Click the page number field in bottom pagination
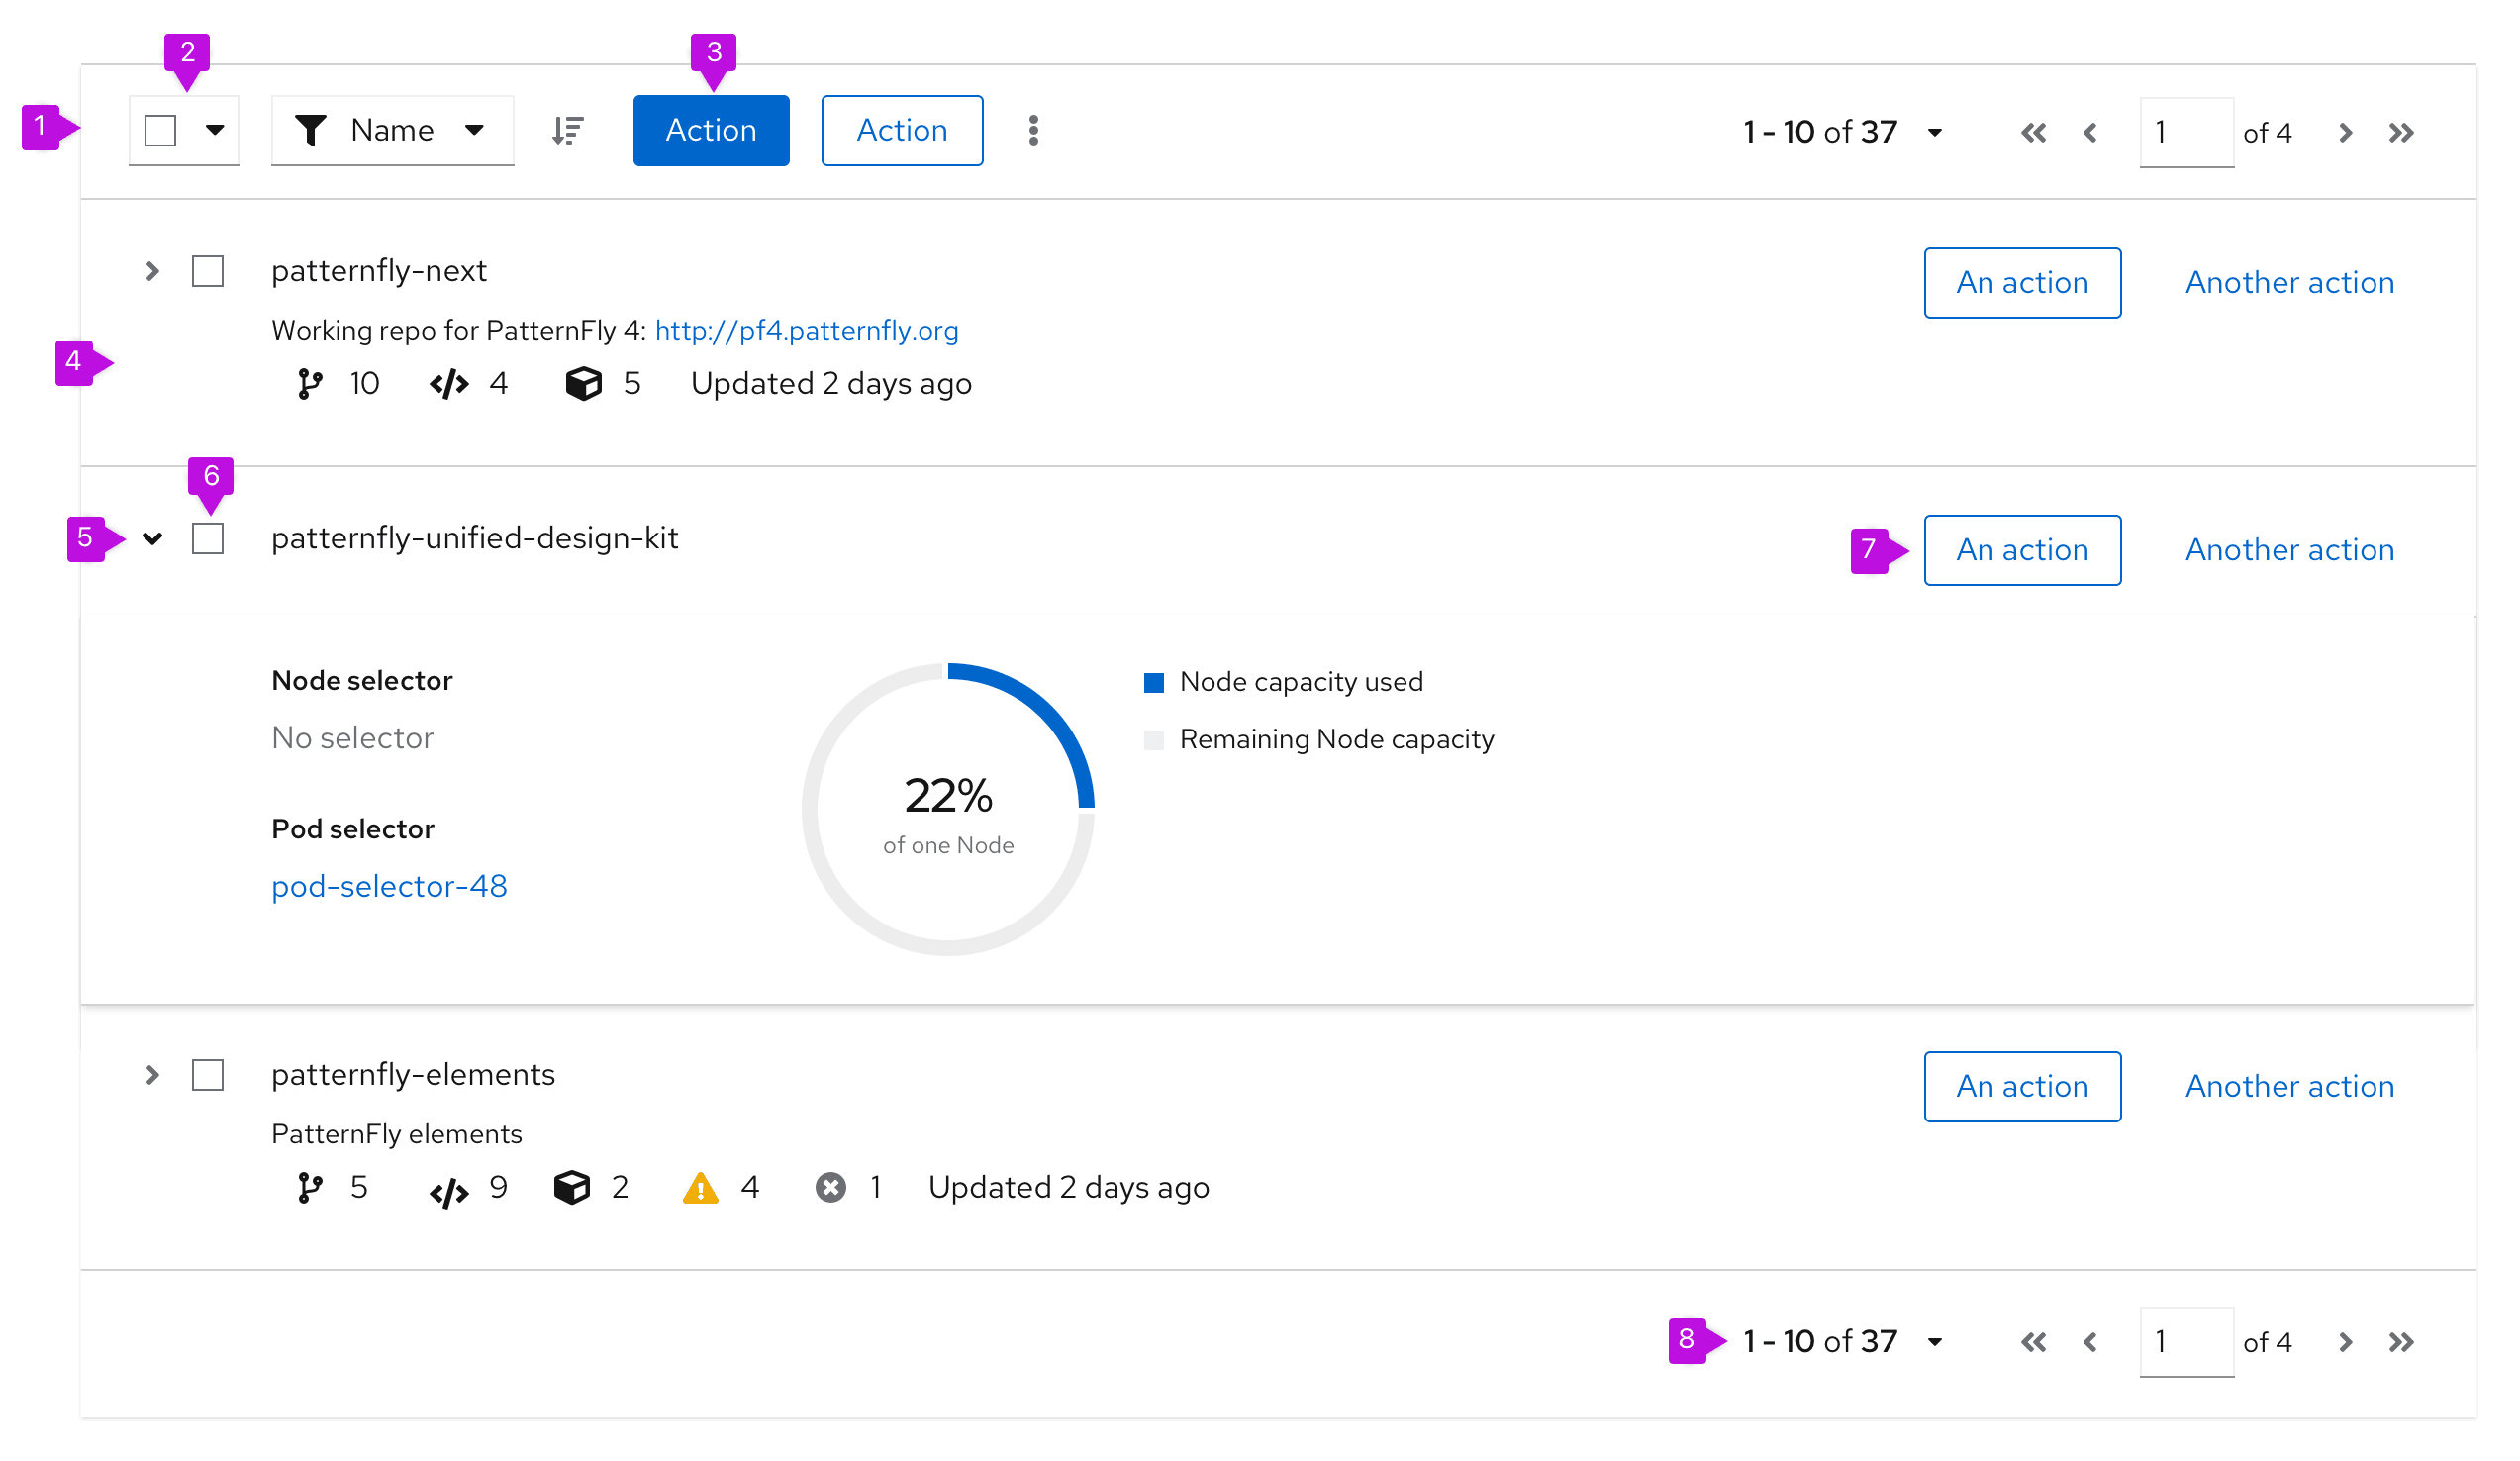The height and width of the screenshot is (1461, 2520). [2186, 1342]
